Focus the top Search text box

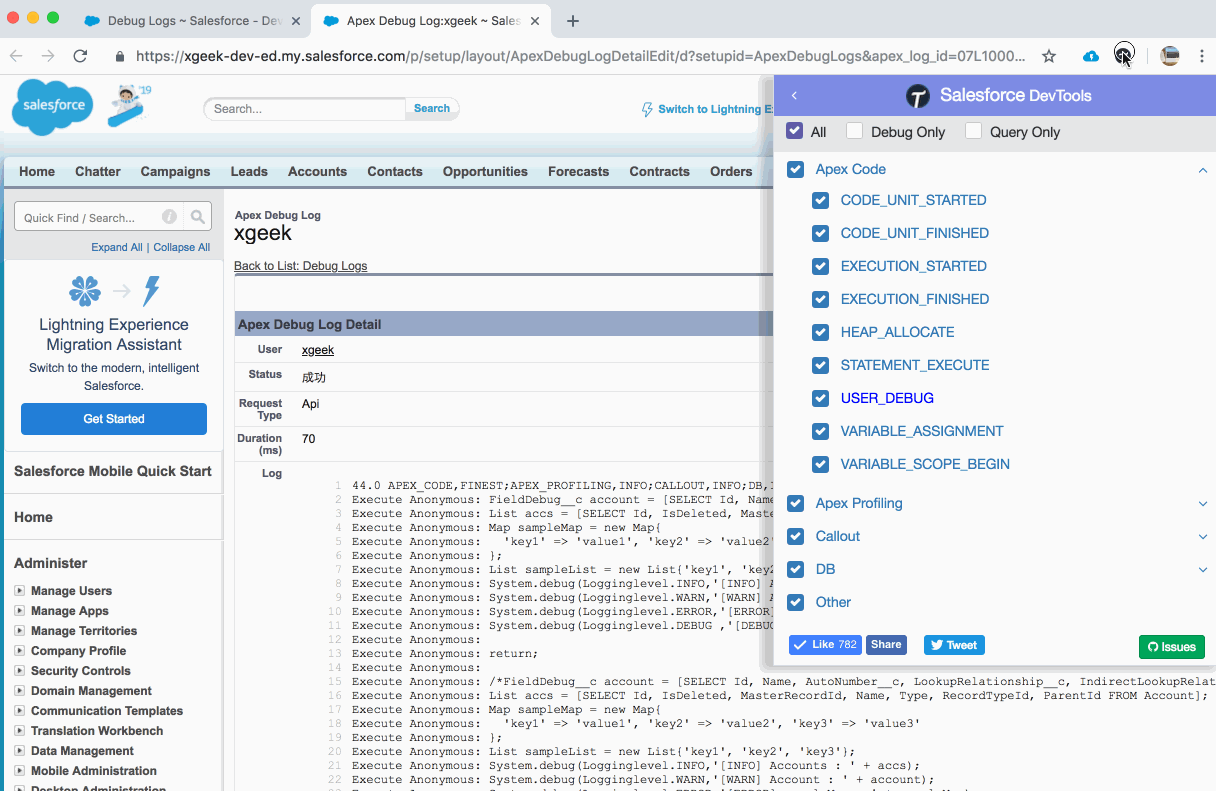305,108
